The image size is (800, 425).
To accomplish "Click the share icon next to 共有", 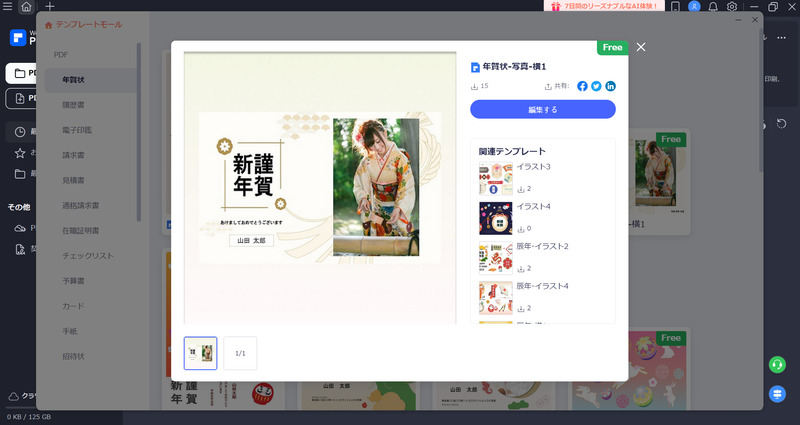I will coord(548,87).
